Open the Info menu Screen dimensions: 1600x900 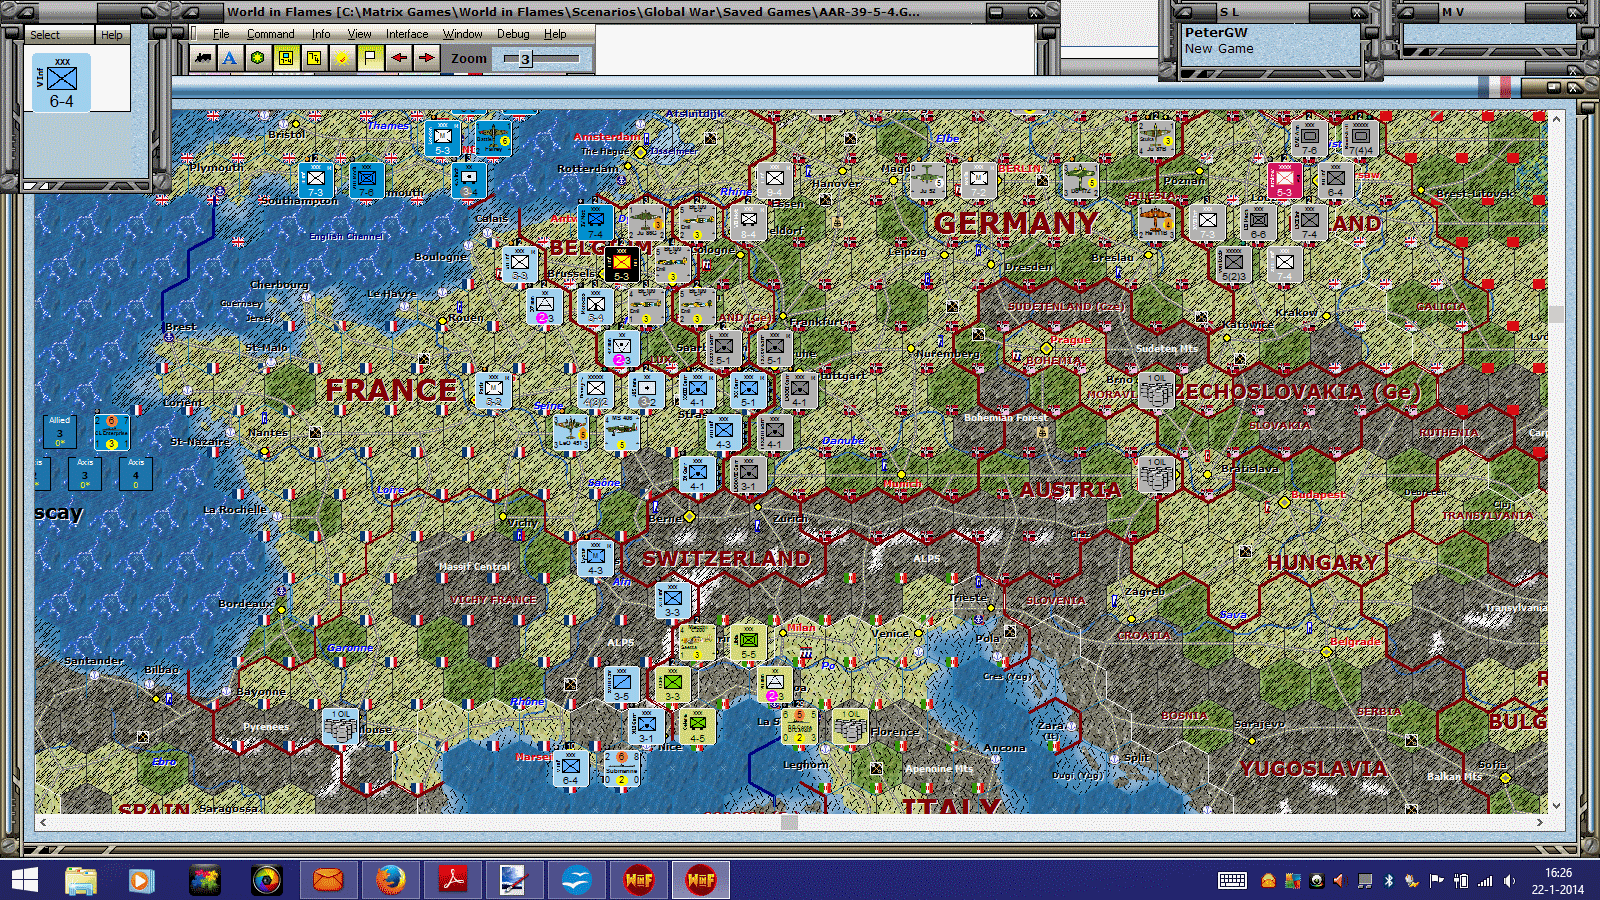pos(321,34)
